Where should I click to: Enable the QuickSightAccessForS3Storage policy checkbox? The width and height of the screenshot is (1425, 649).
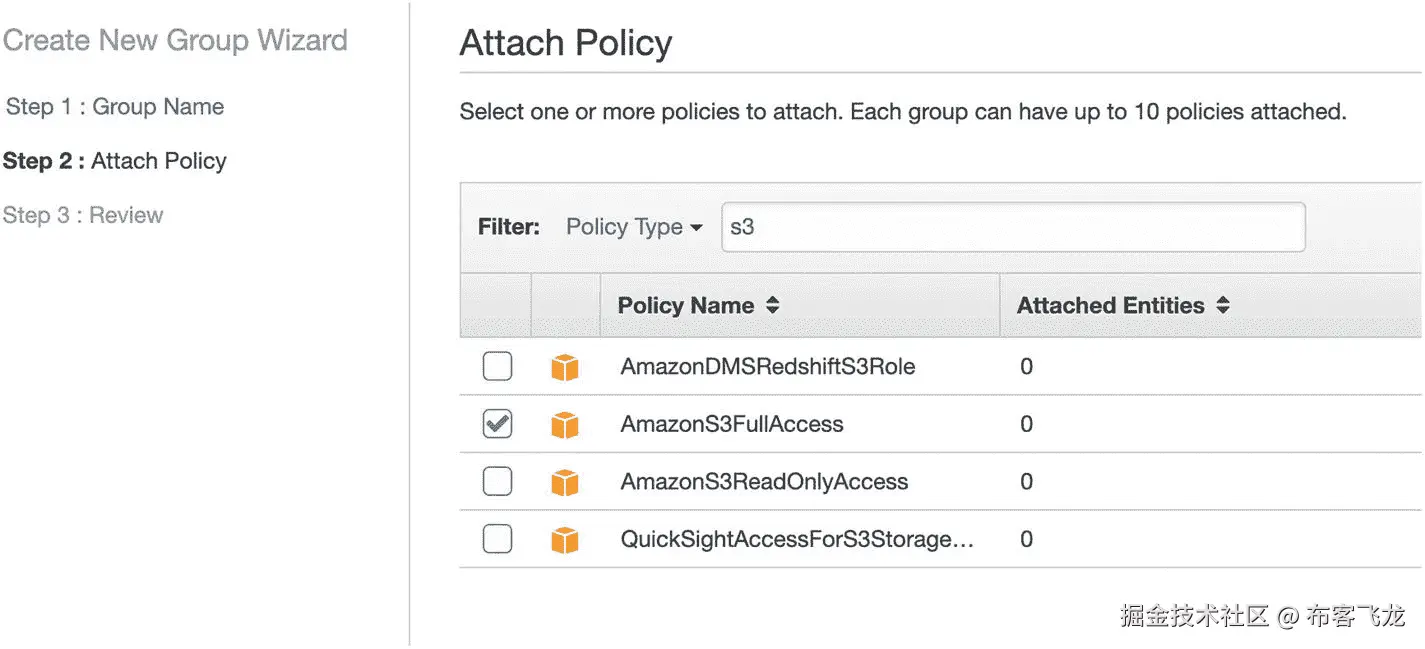497,539
